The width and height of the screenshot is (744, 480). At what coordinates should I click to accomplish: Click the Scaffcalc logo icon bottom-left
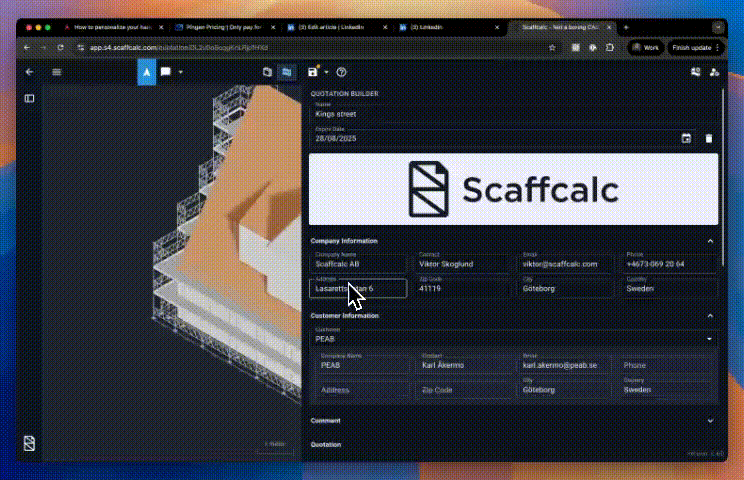29,442
